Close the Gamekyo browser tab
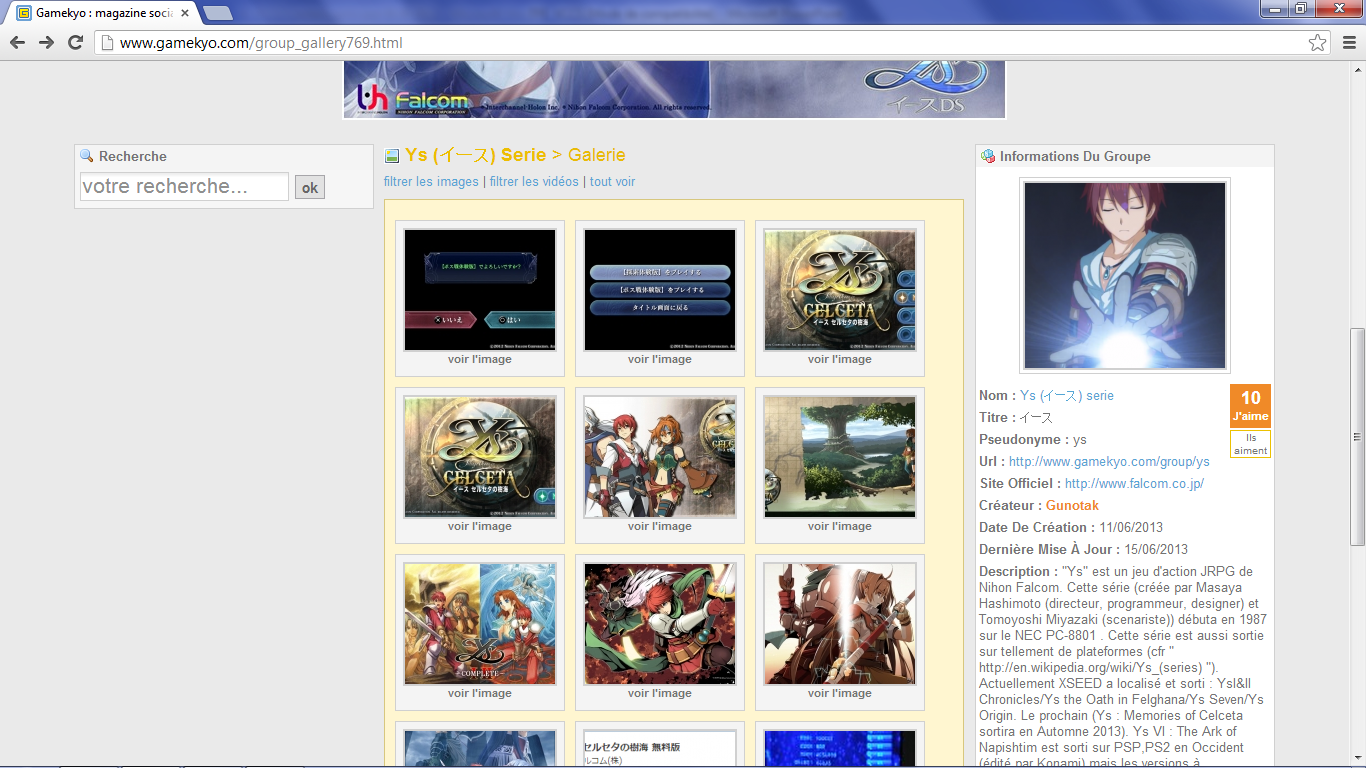The image size is (1366, 768). [x=185, y=13]
